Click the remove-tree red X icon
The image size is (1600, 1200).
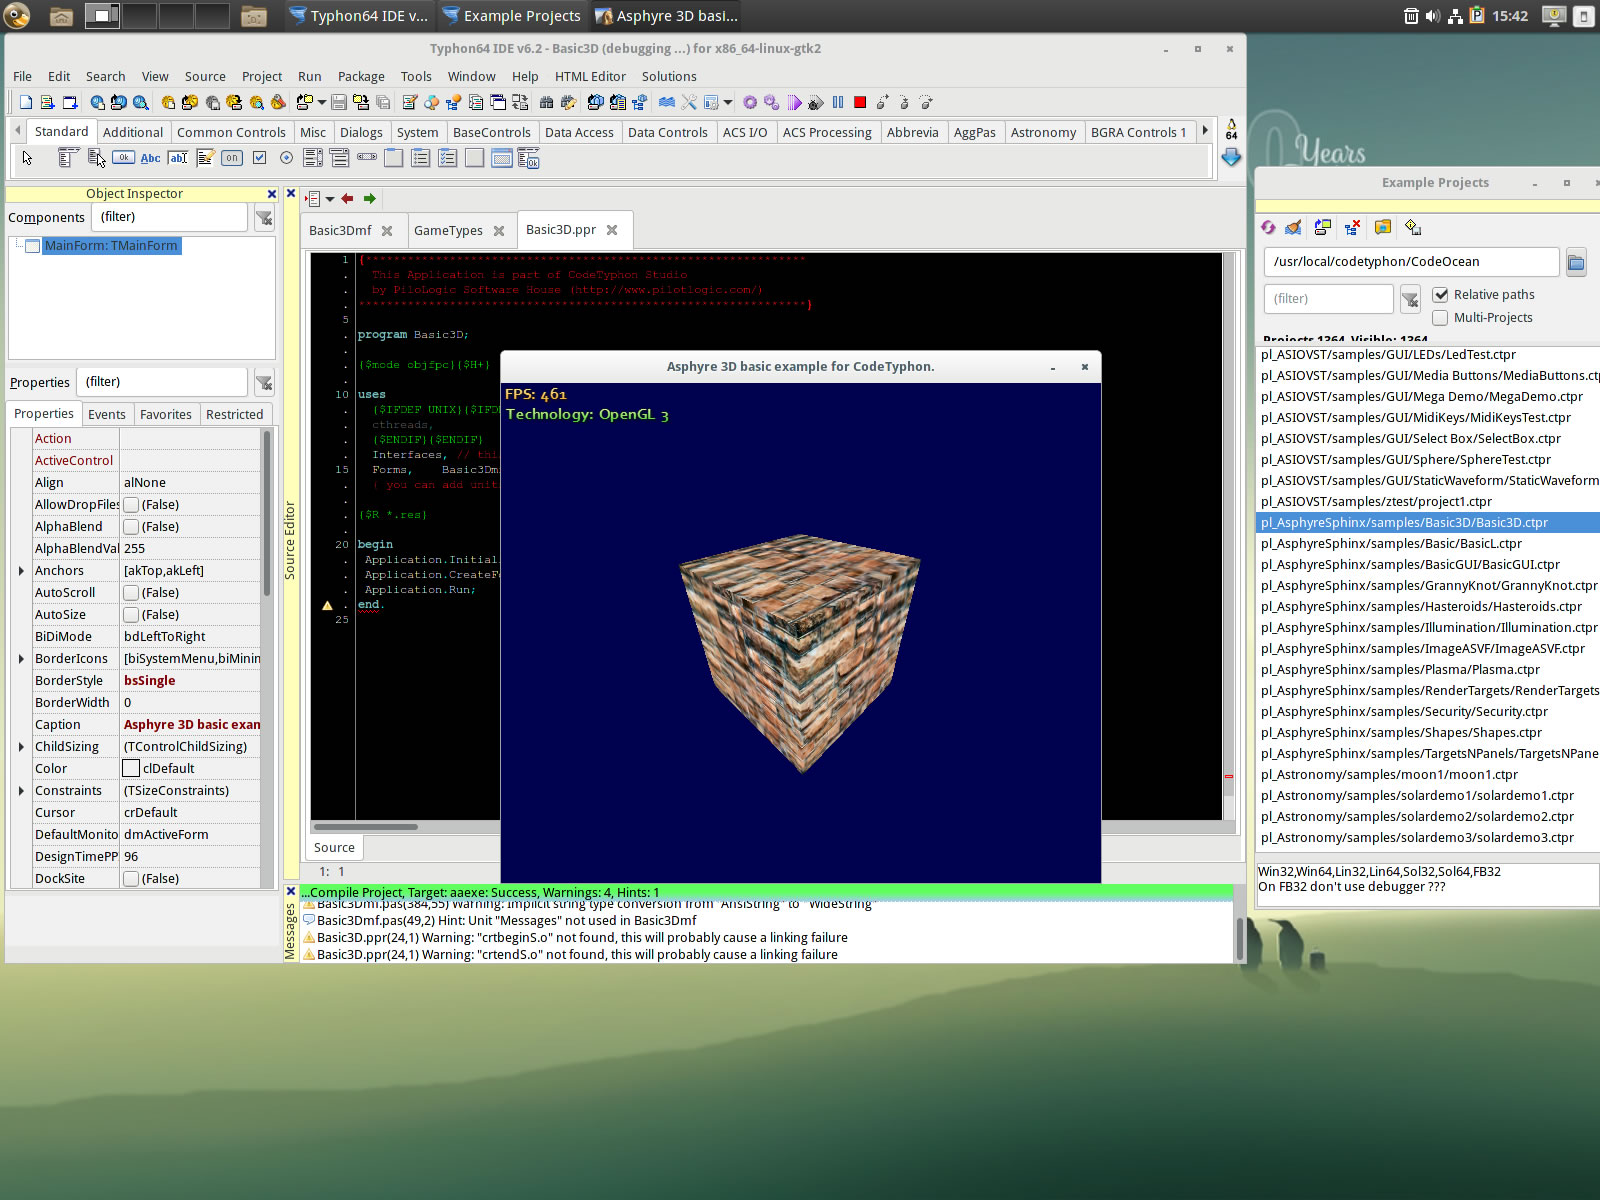click(1352, 227)
